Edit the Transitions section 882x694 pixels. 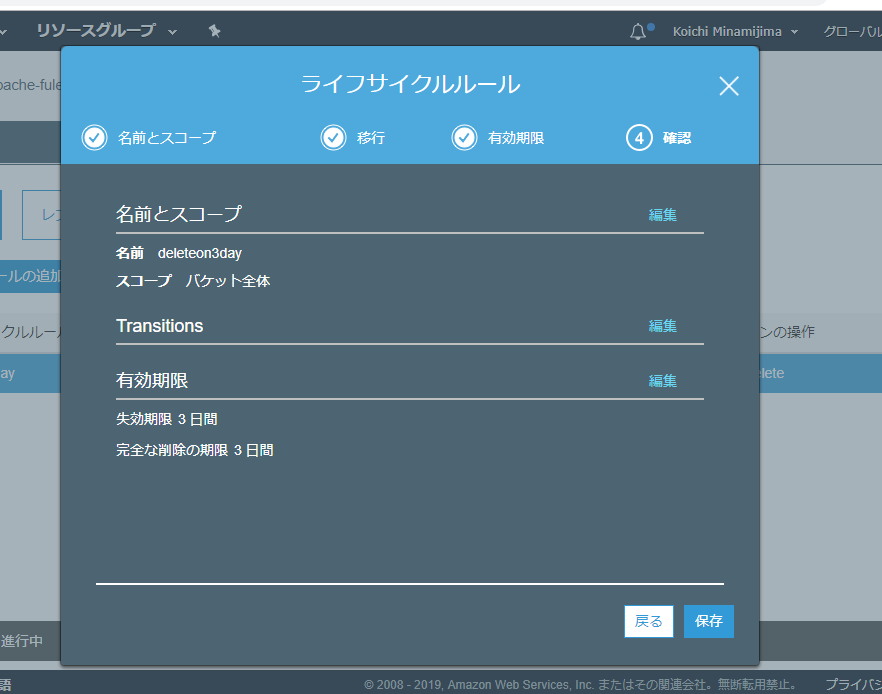tap(662, 326)
